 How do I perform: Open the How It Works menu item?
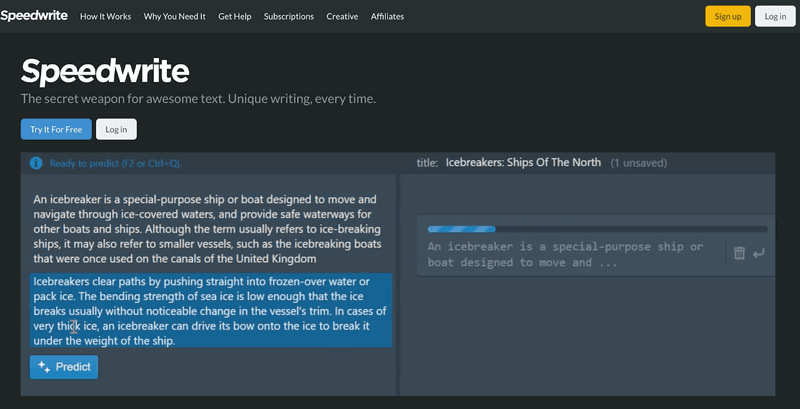105,17
